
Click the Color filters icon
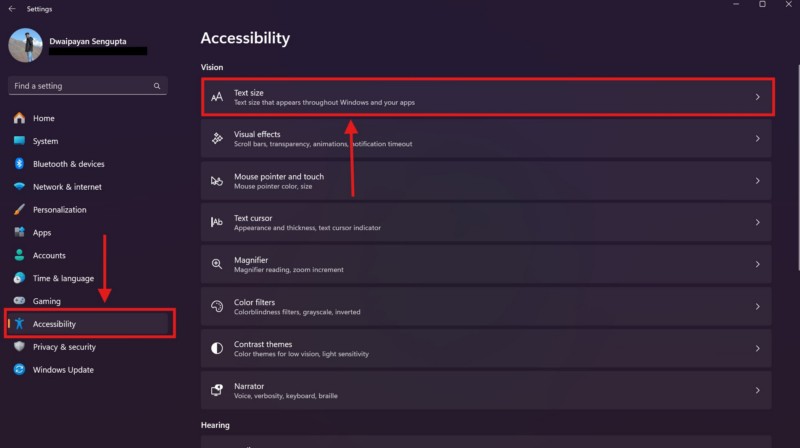[216, 306]
